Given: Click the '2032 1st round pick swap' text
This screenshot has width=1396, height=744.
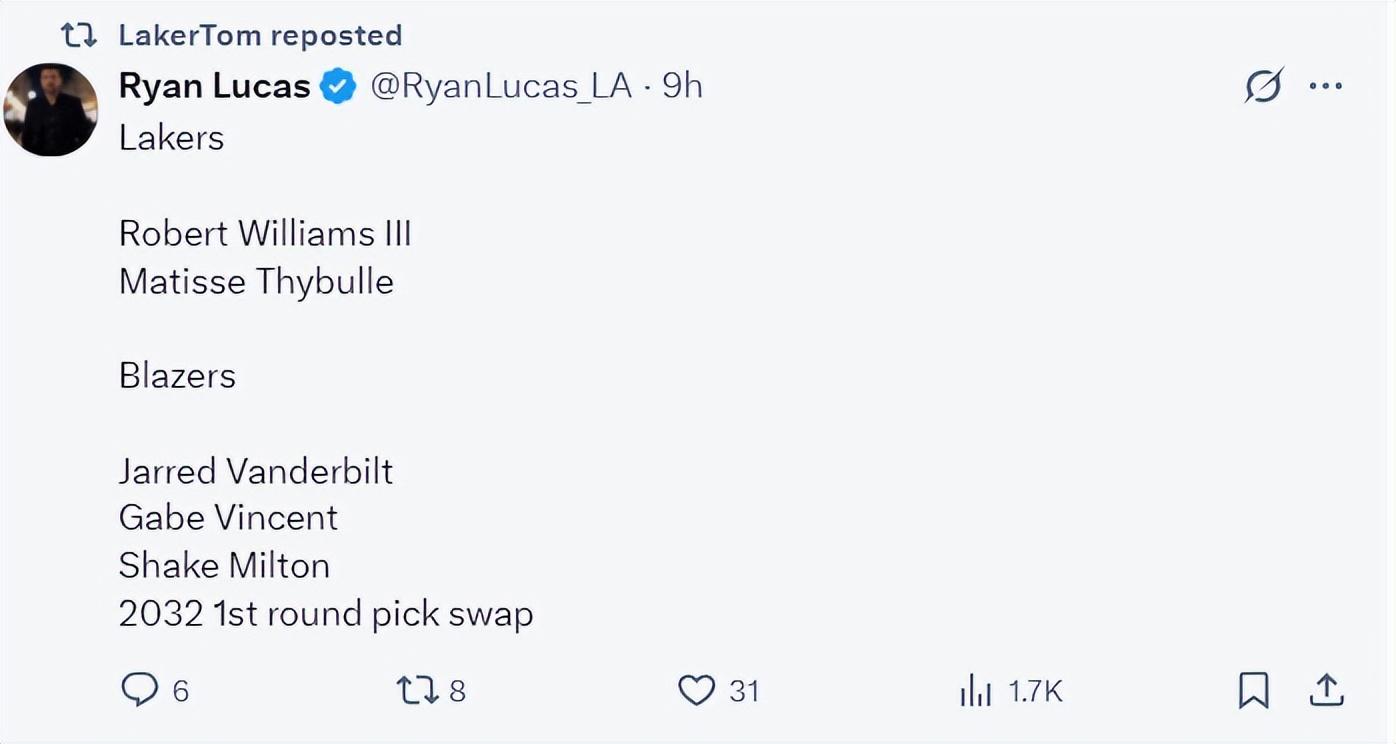Looking at the screenshot, I should click(326, 613).
